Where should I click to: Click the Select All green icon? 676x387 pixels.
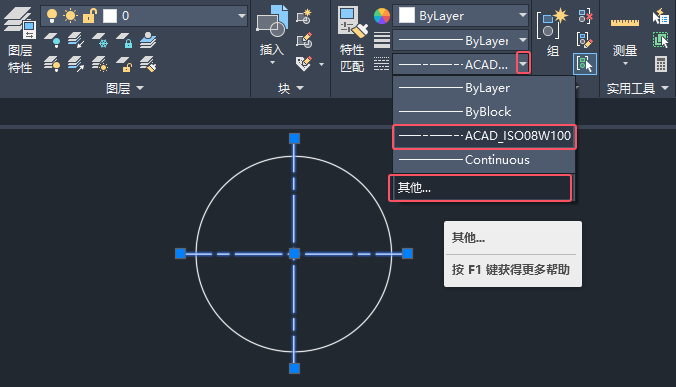click(660, 40)
